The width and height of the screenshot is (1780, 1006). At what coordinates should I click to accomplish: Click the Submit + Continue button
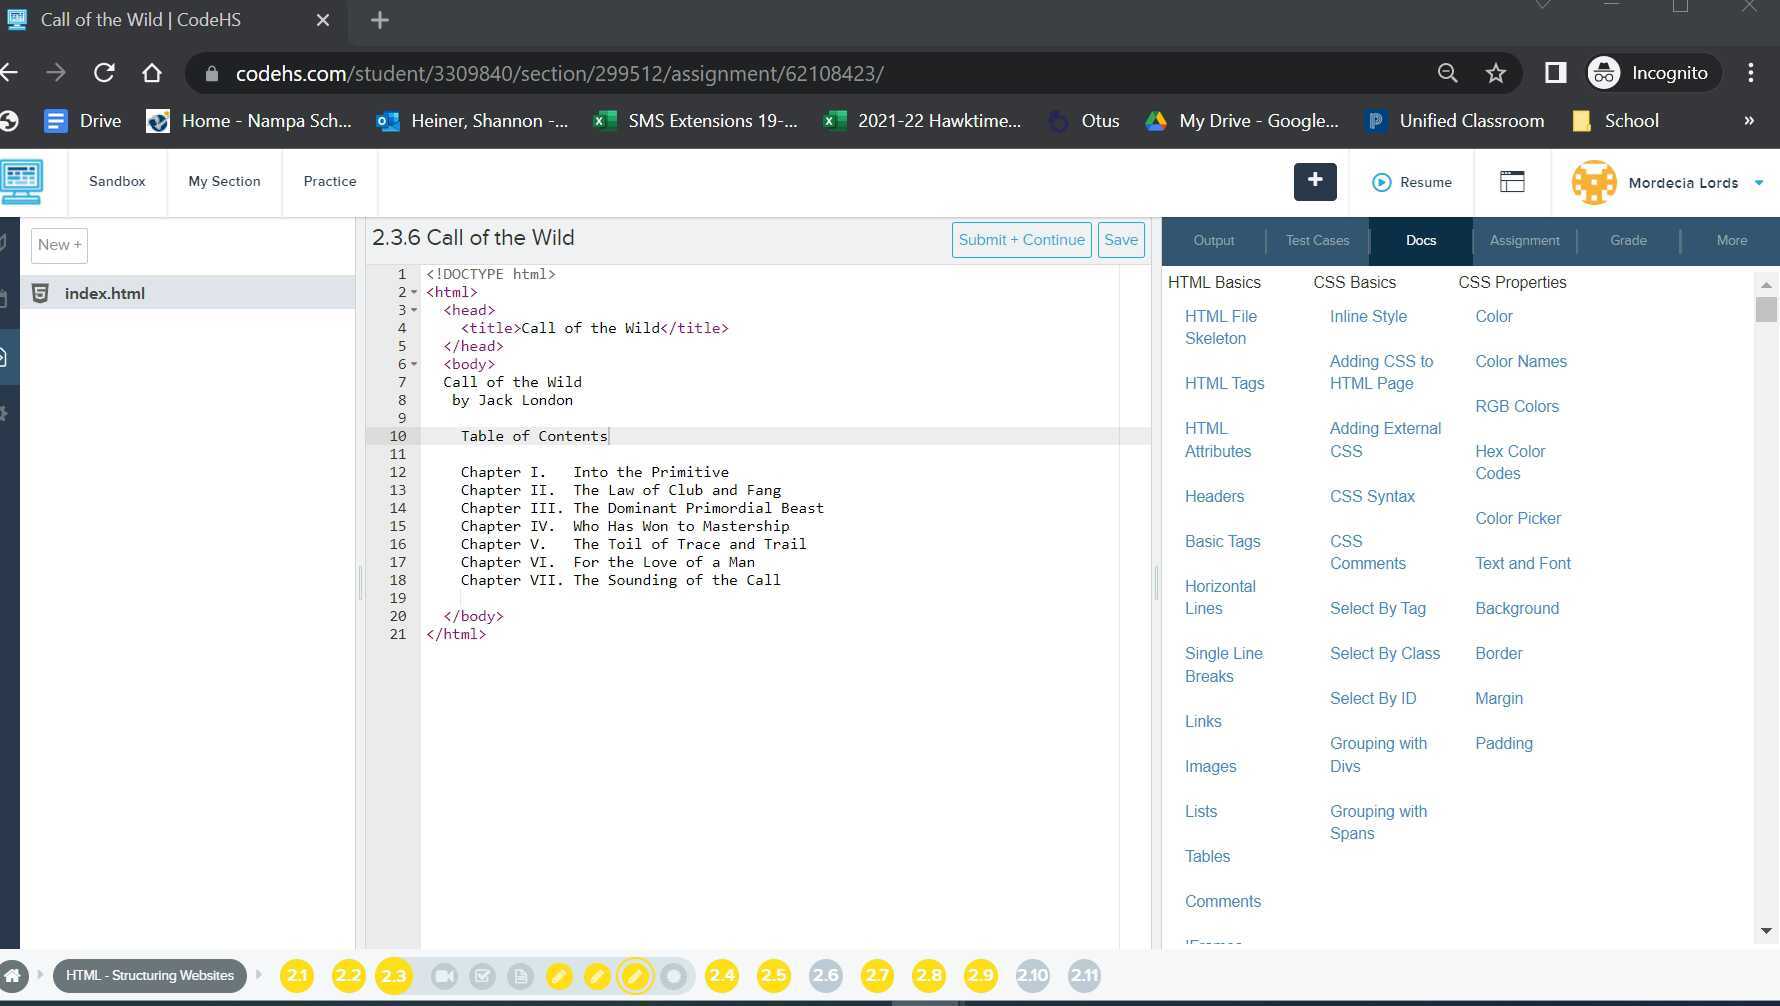point(1021,239)
